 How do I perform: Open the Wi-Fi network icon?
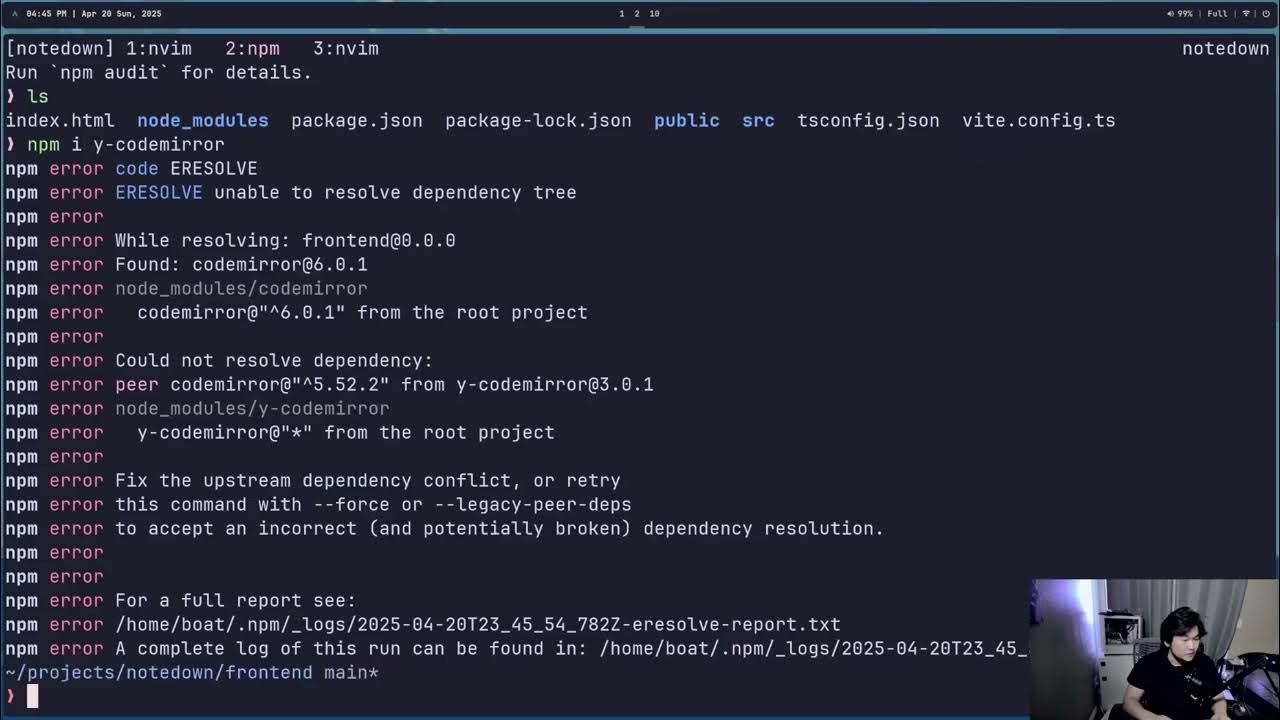(x=1247, y=14)
